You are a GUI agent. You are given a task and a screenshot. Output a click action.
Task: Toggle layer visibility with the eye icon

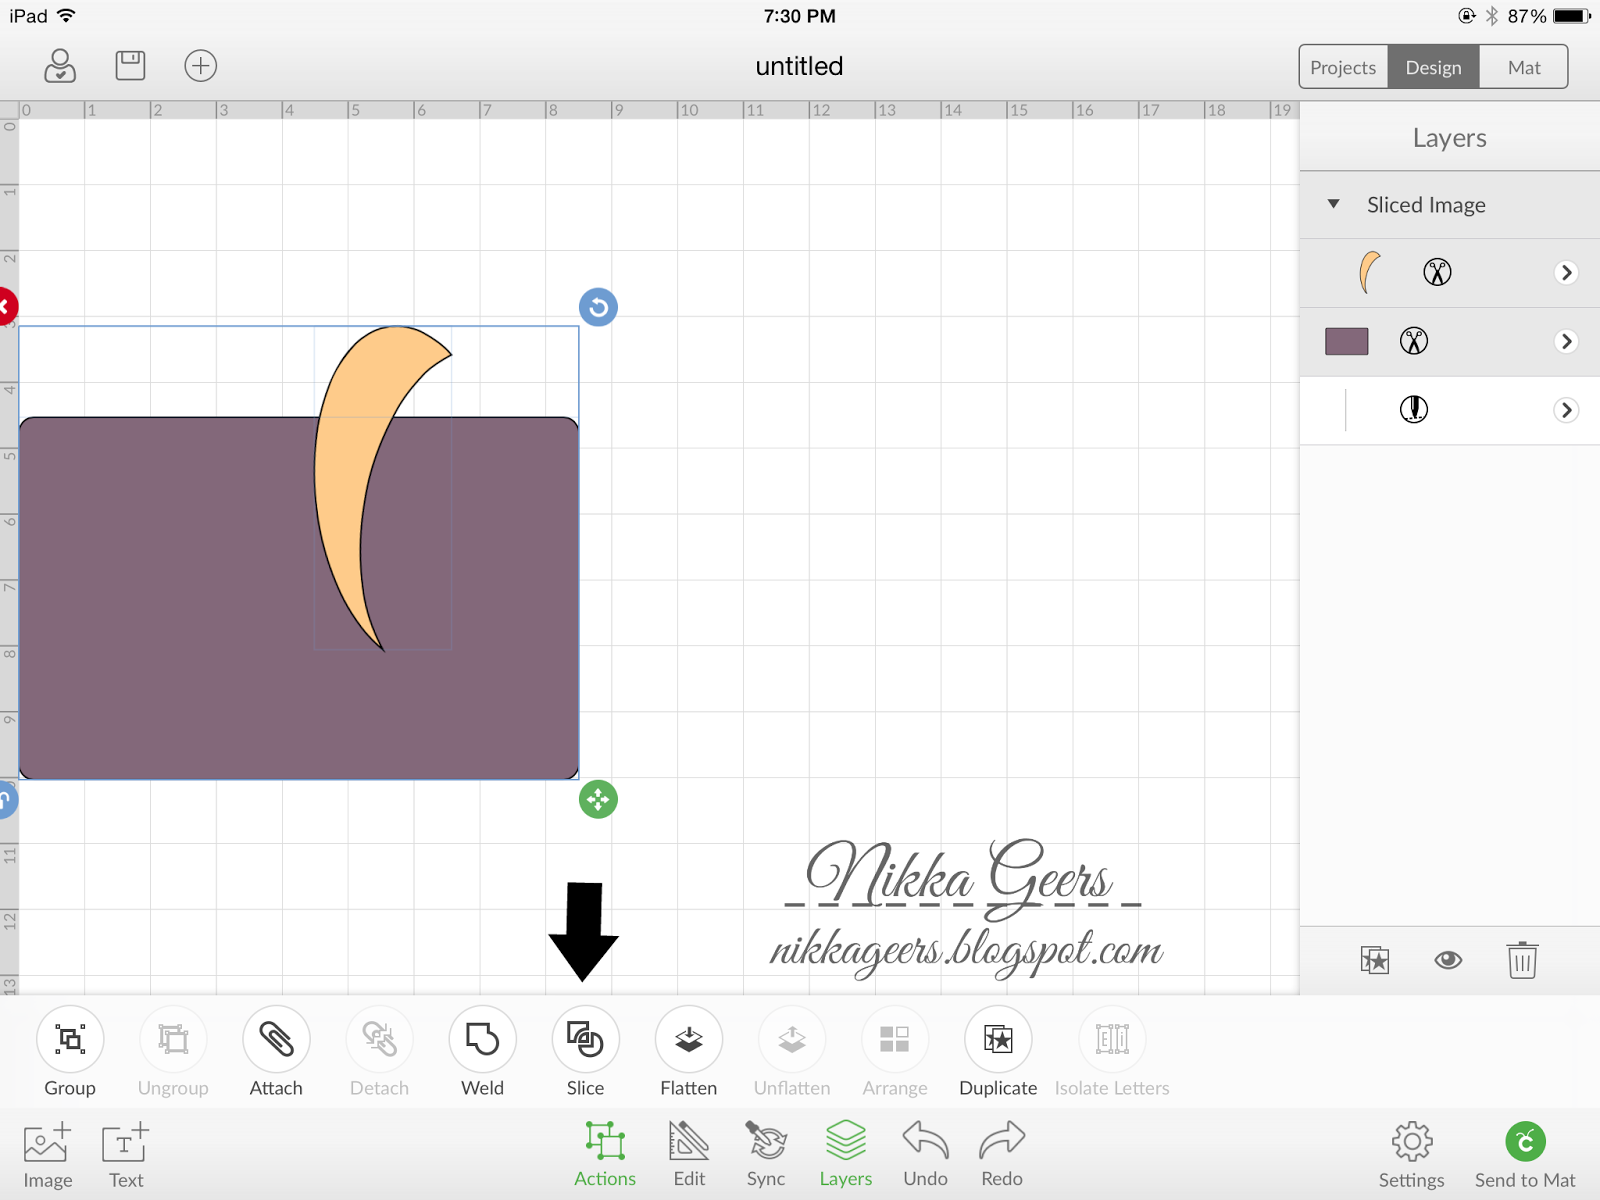tap(1447, 960)
